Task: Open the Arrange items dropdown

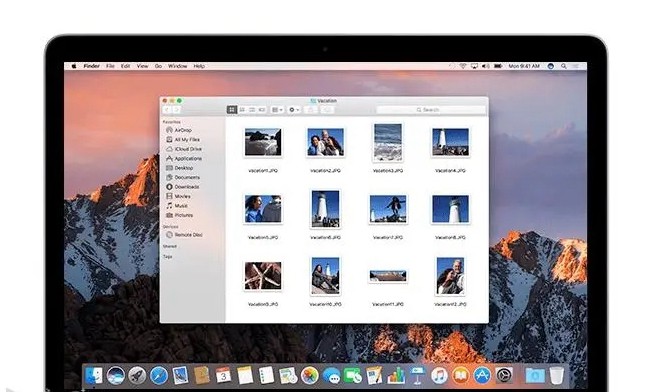Action: (277, 110)
